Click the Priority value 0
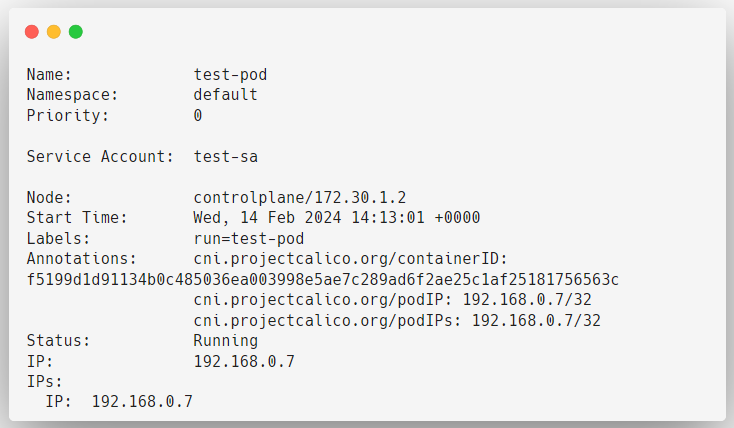 198,115
